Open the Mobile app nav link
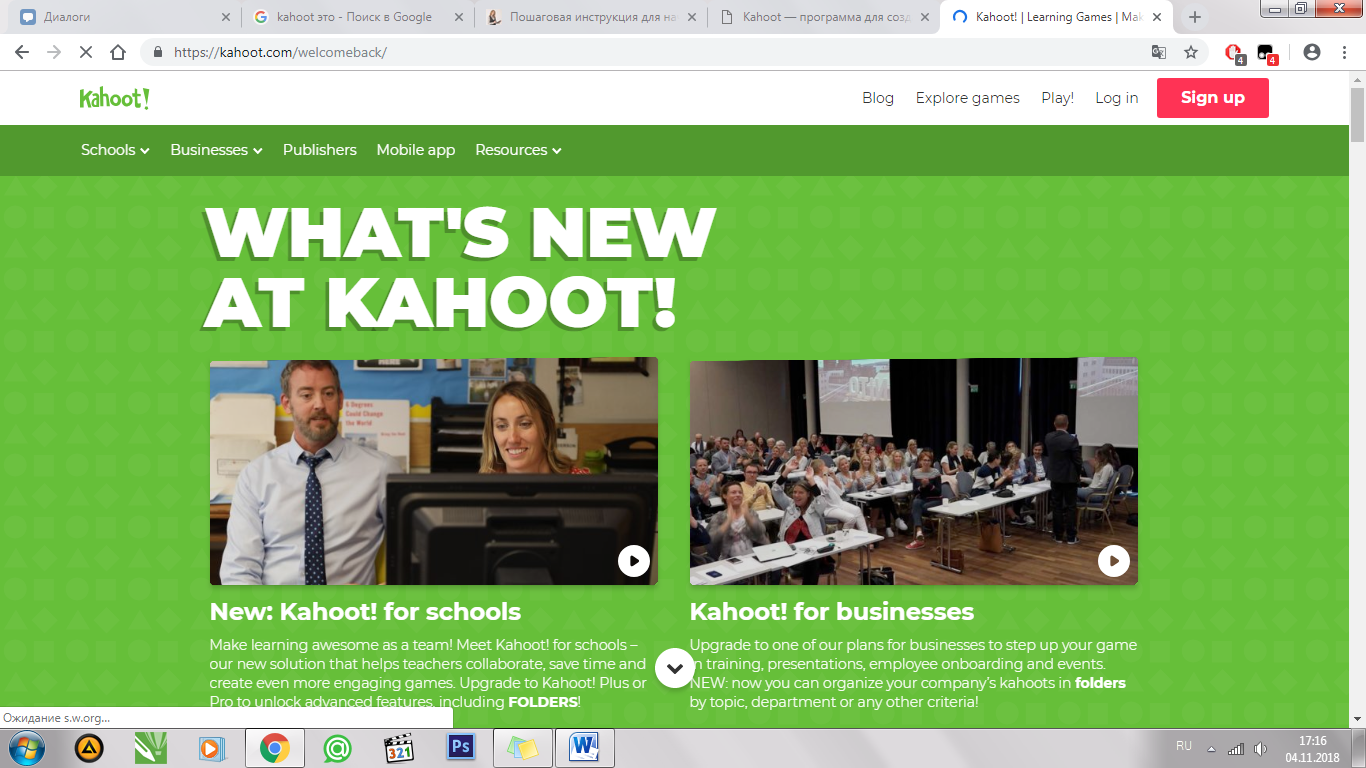The image size is (1366, 768). pos(416,150)
